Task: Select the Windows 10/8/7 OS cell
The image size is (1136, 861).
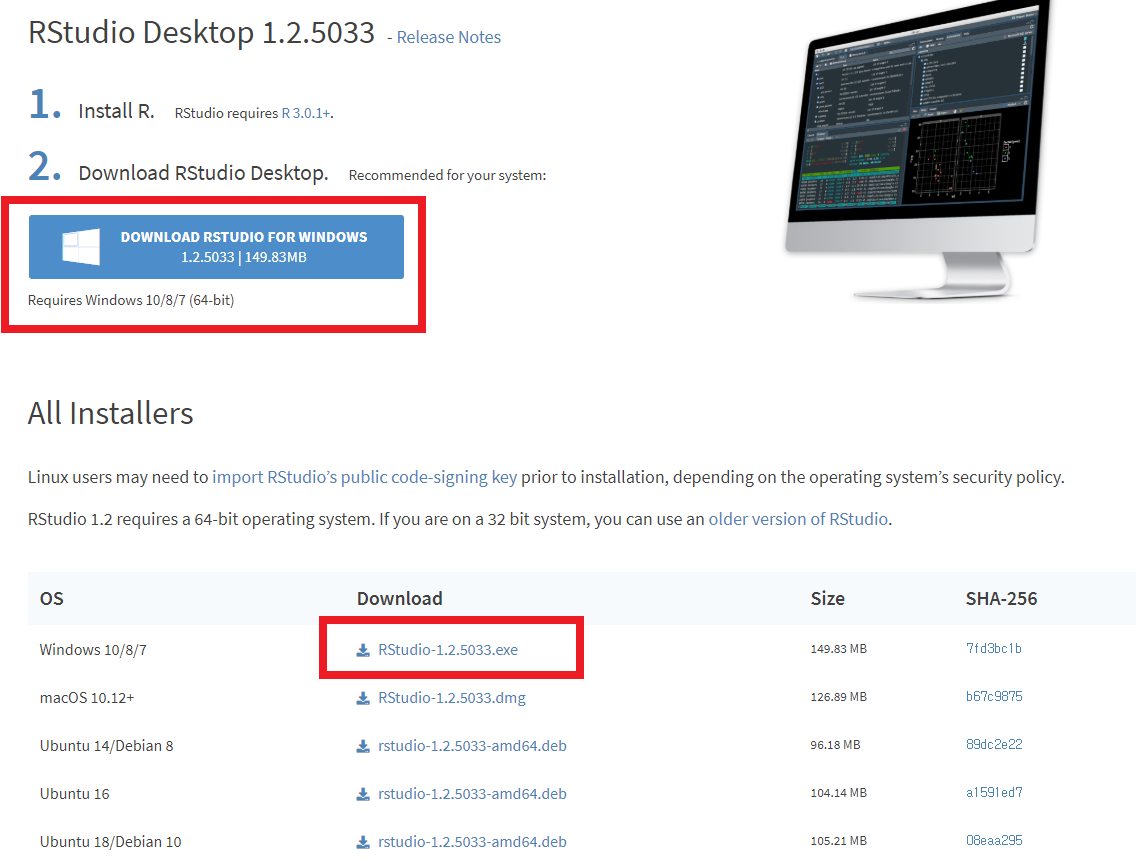Action: [x=93, y=649]
